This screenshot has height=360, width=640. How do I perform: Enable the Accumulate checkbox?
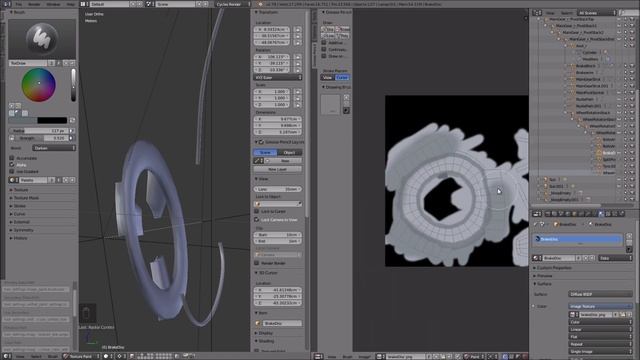point(12,158)
